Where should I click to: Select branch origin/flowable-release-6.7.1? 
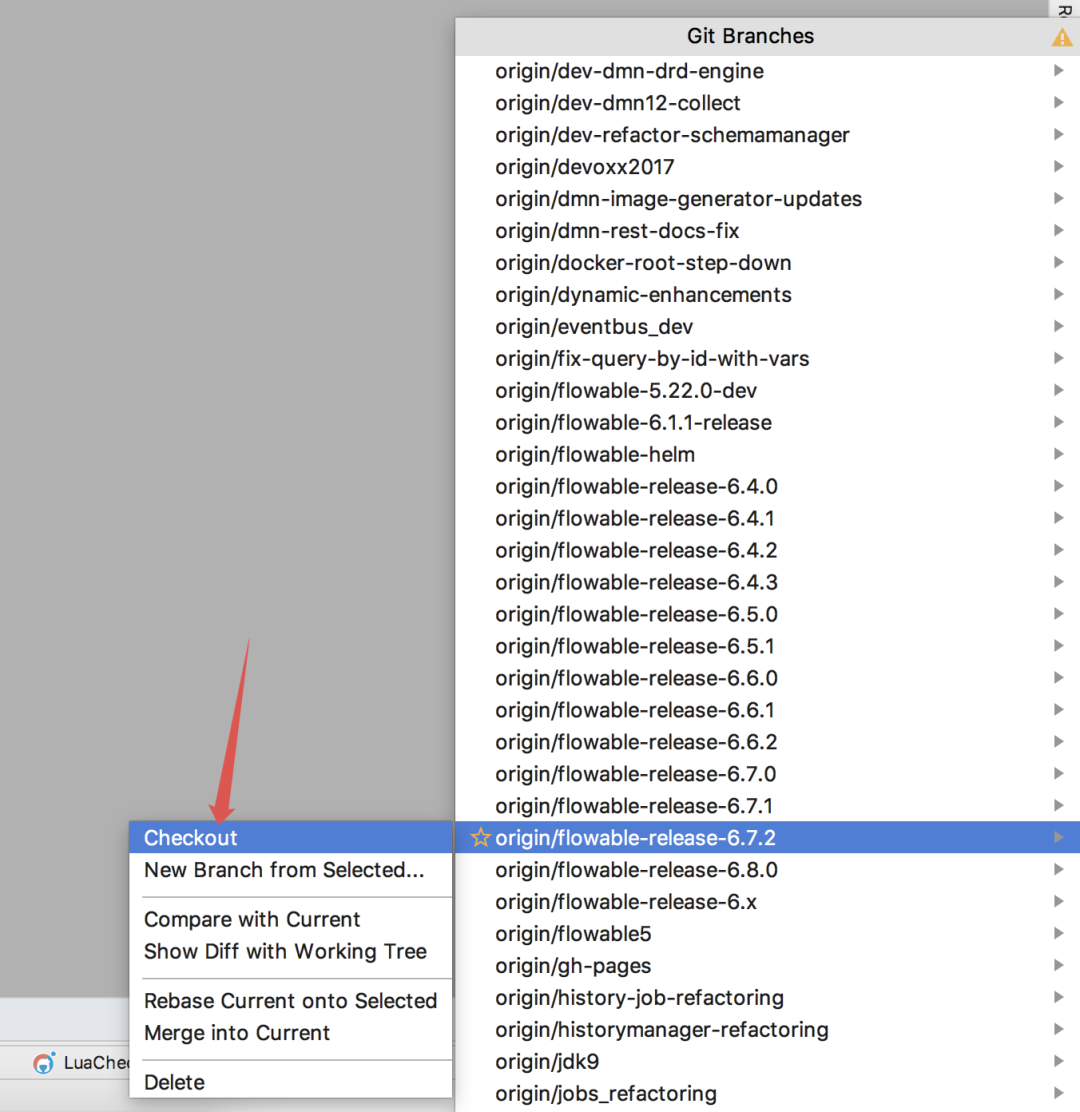767,806
